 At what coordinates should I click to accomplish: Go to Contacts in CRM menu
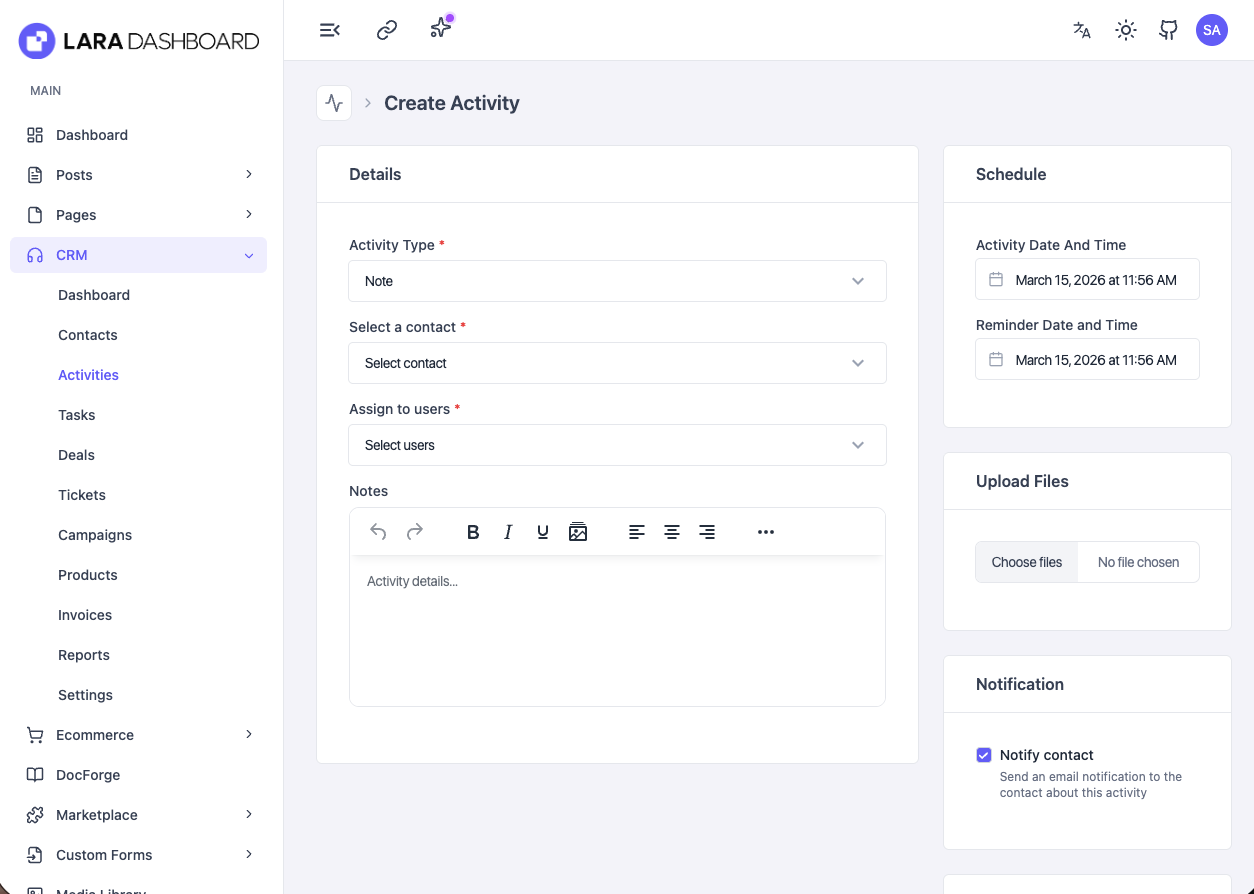(88, 335)
